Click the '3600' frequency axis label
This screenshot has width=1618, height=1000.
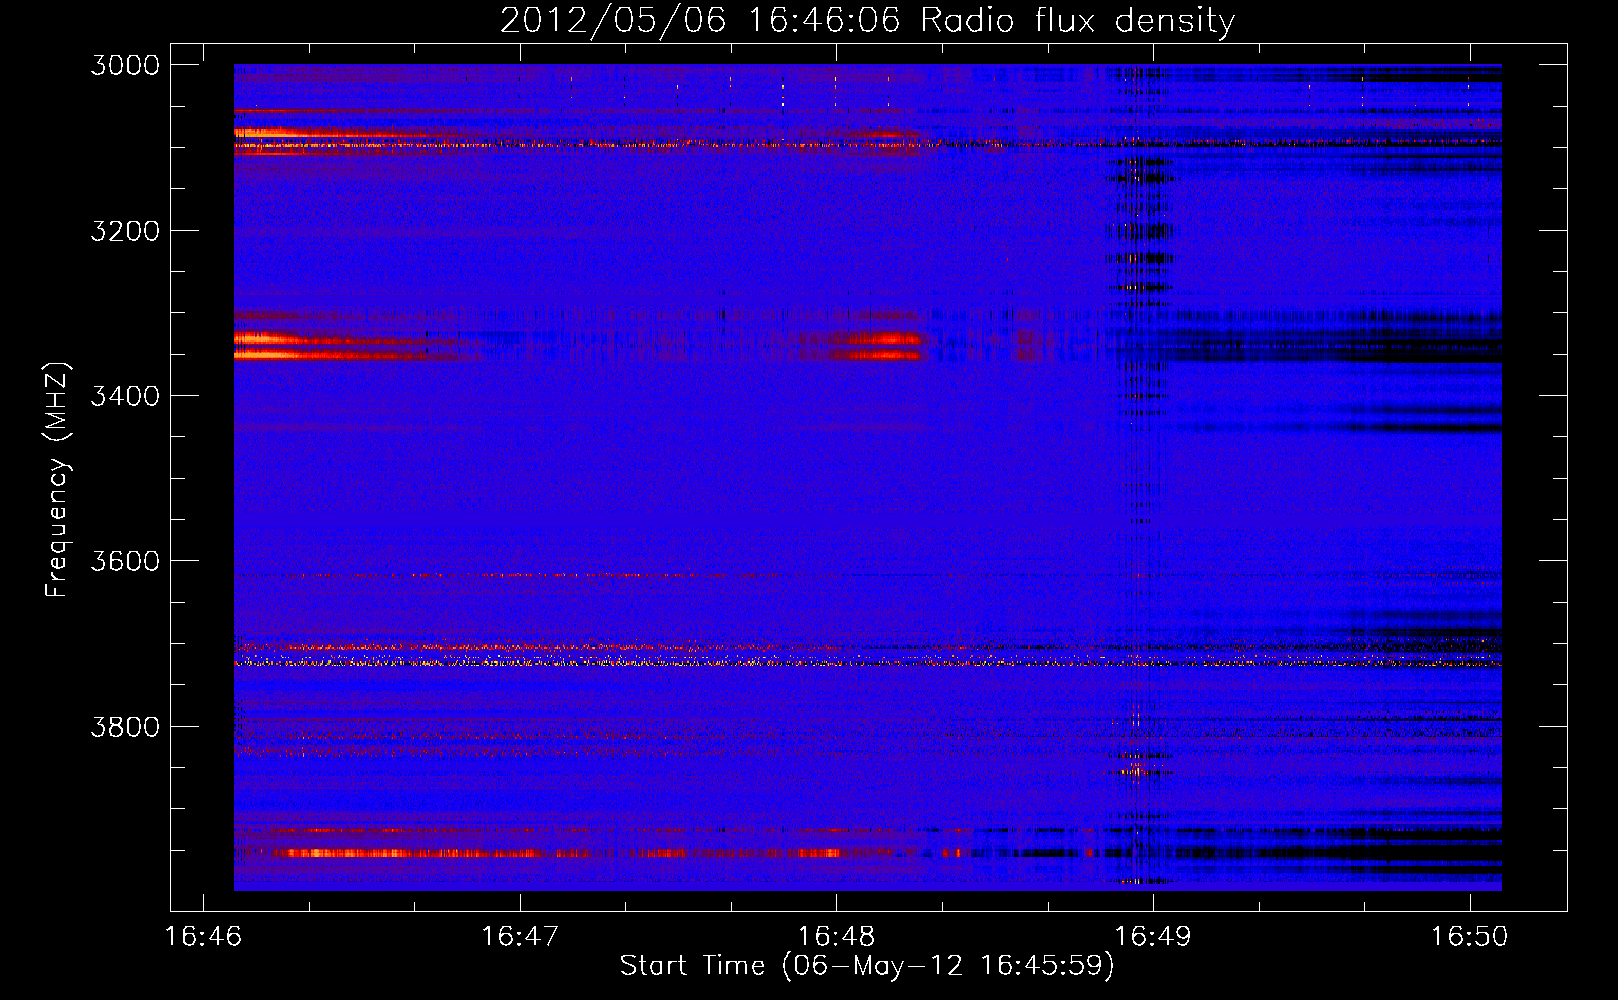click(125, 561)
